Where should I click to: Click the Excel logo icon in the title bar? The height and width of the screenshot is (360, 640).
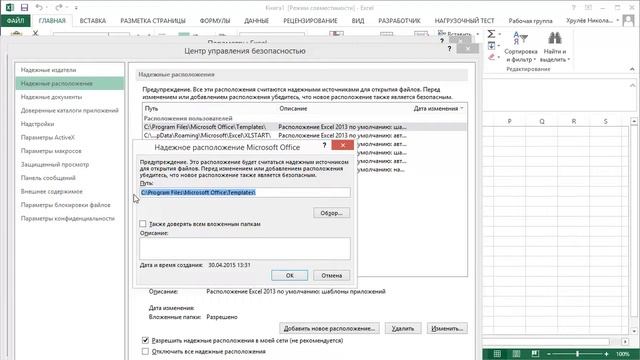coord(10,8)
